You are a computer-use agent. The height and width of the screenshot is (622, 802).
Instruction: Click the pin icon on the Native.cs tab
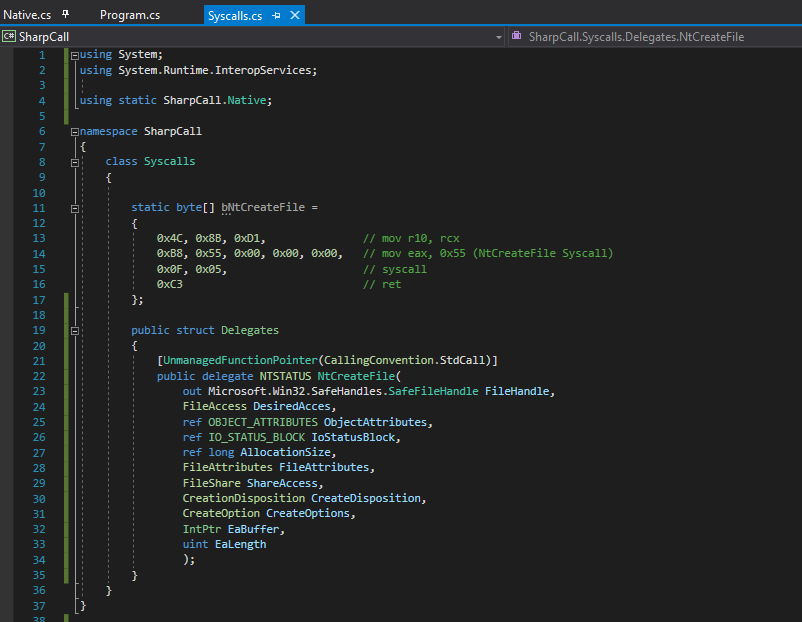[x=64, y=15]
